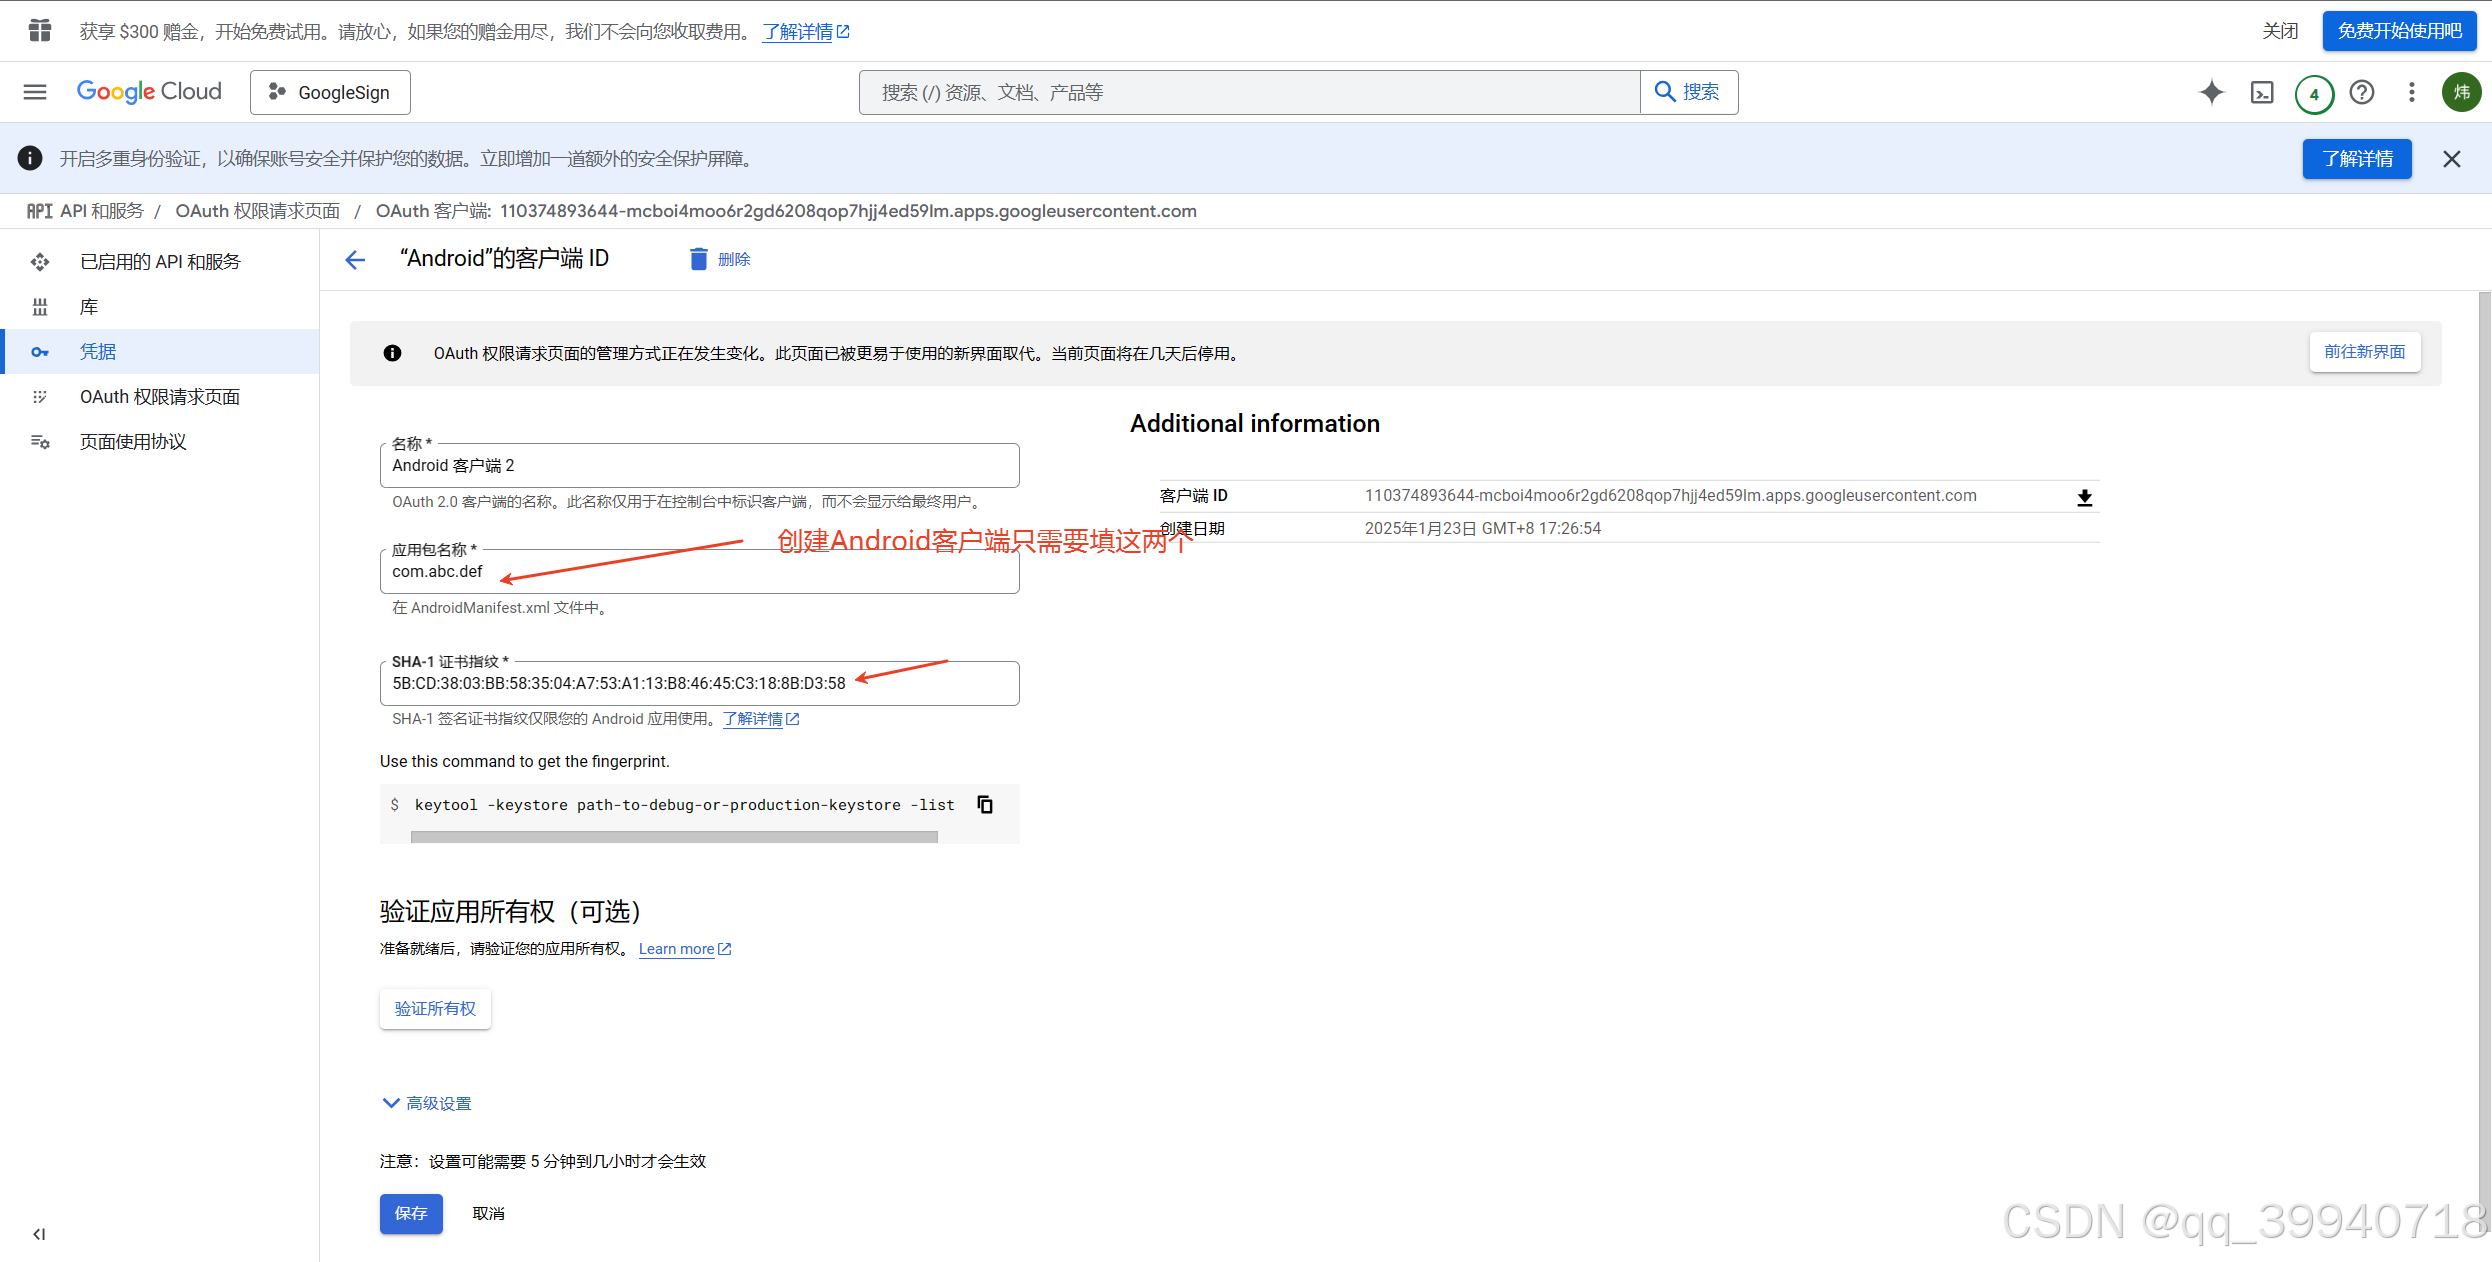Select OAuth consent screen sidebar item

point(159,397)
